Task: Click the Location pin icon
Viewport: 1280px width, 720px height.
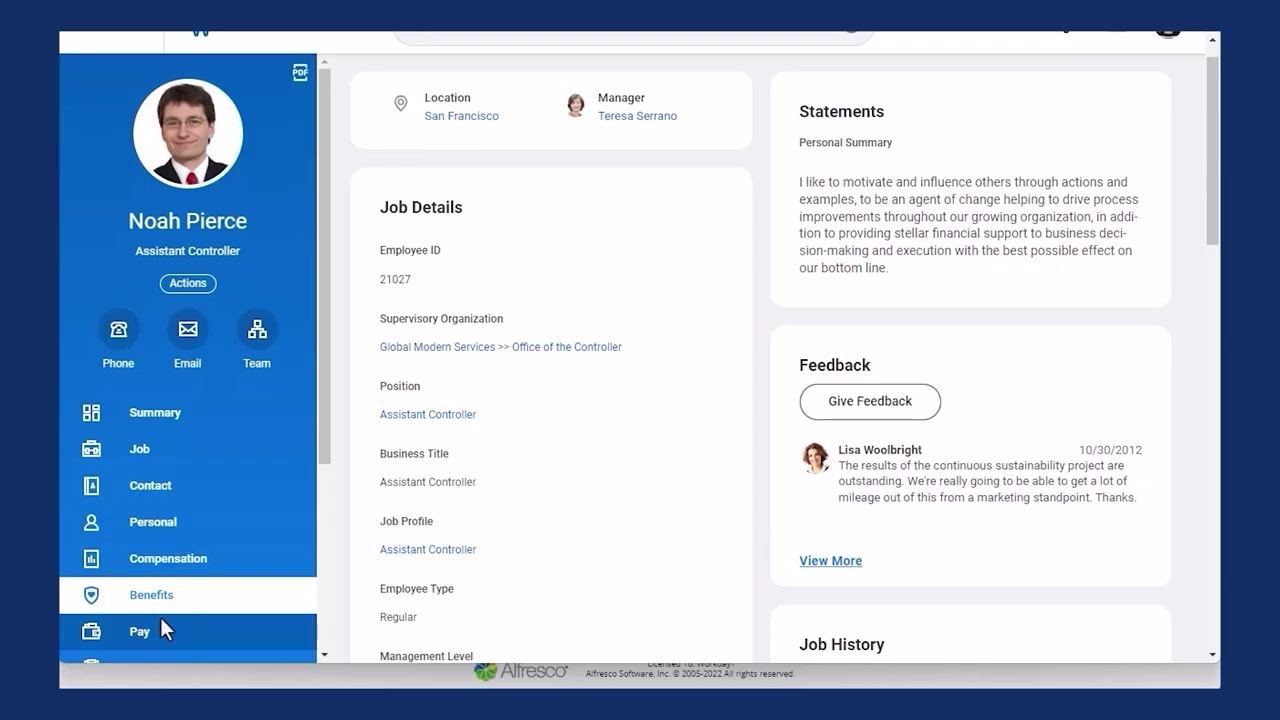Action: (401, 103)
